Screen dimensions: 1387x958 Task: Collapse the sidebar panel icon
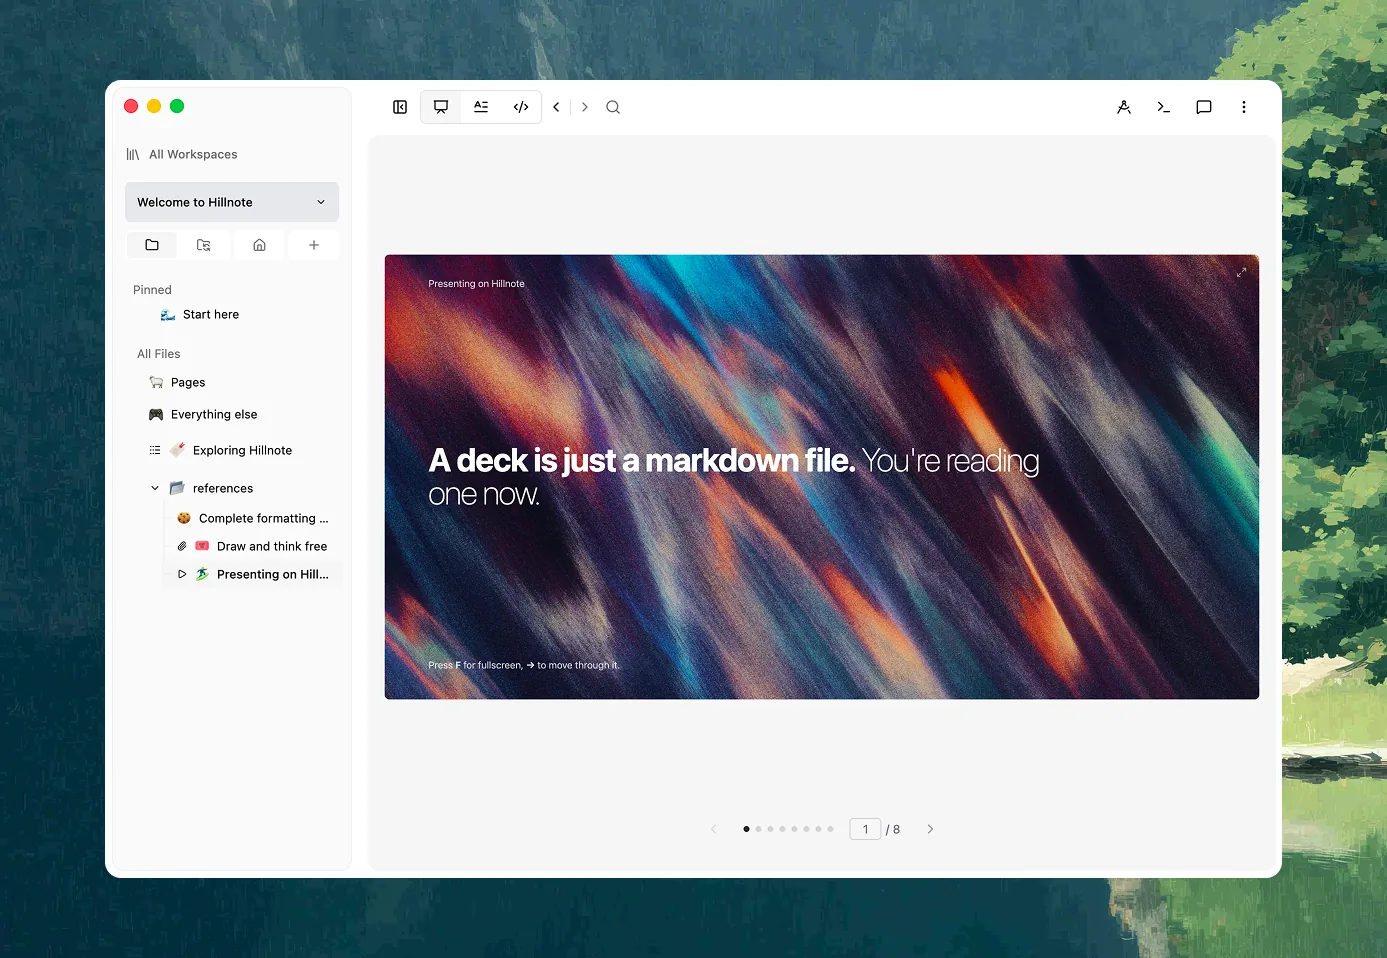click(400, 107)
